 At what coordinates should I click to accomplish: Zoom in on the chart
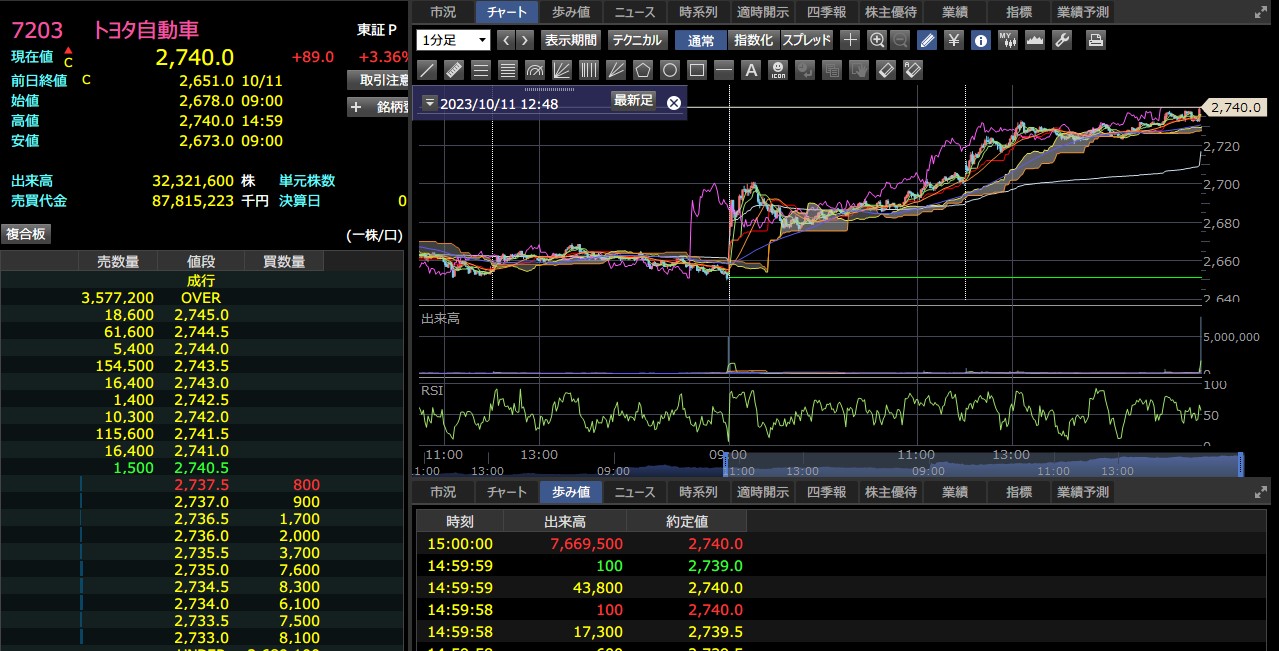click(x=877, y=40)
